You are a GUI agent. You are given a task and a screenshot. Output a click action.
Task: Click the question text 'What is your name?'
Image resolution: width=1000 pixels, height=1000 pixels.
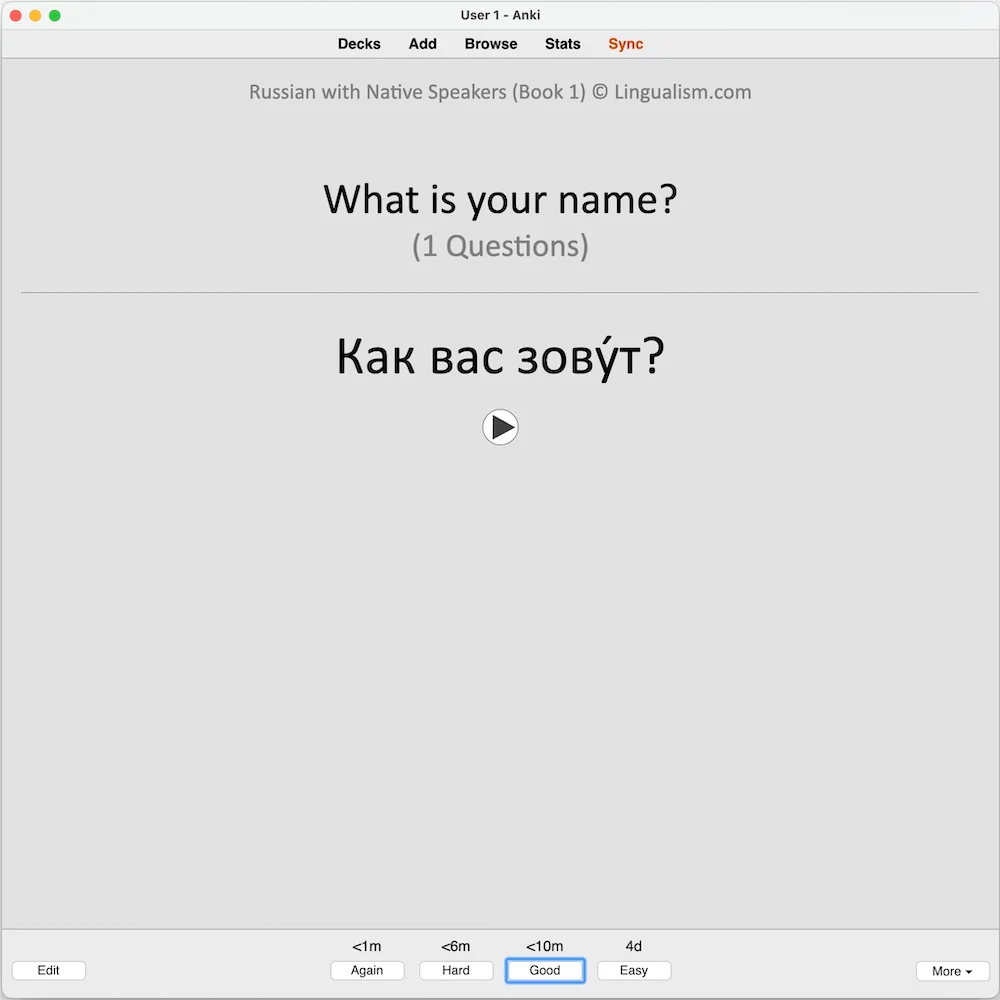coord(500,200)
